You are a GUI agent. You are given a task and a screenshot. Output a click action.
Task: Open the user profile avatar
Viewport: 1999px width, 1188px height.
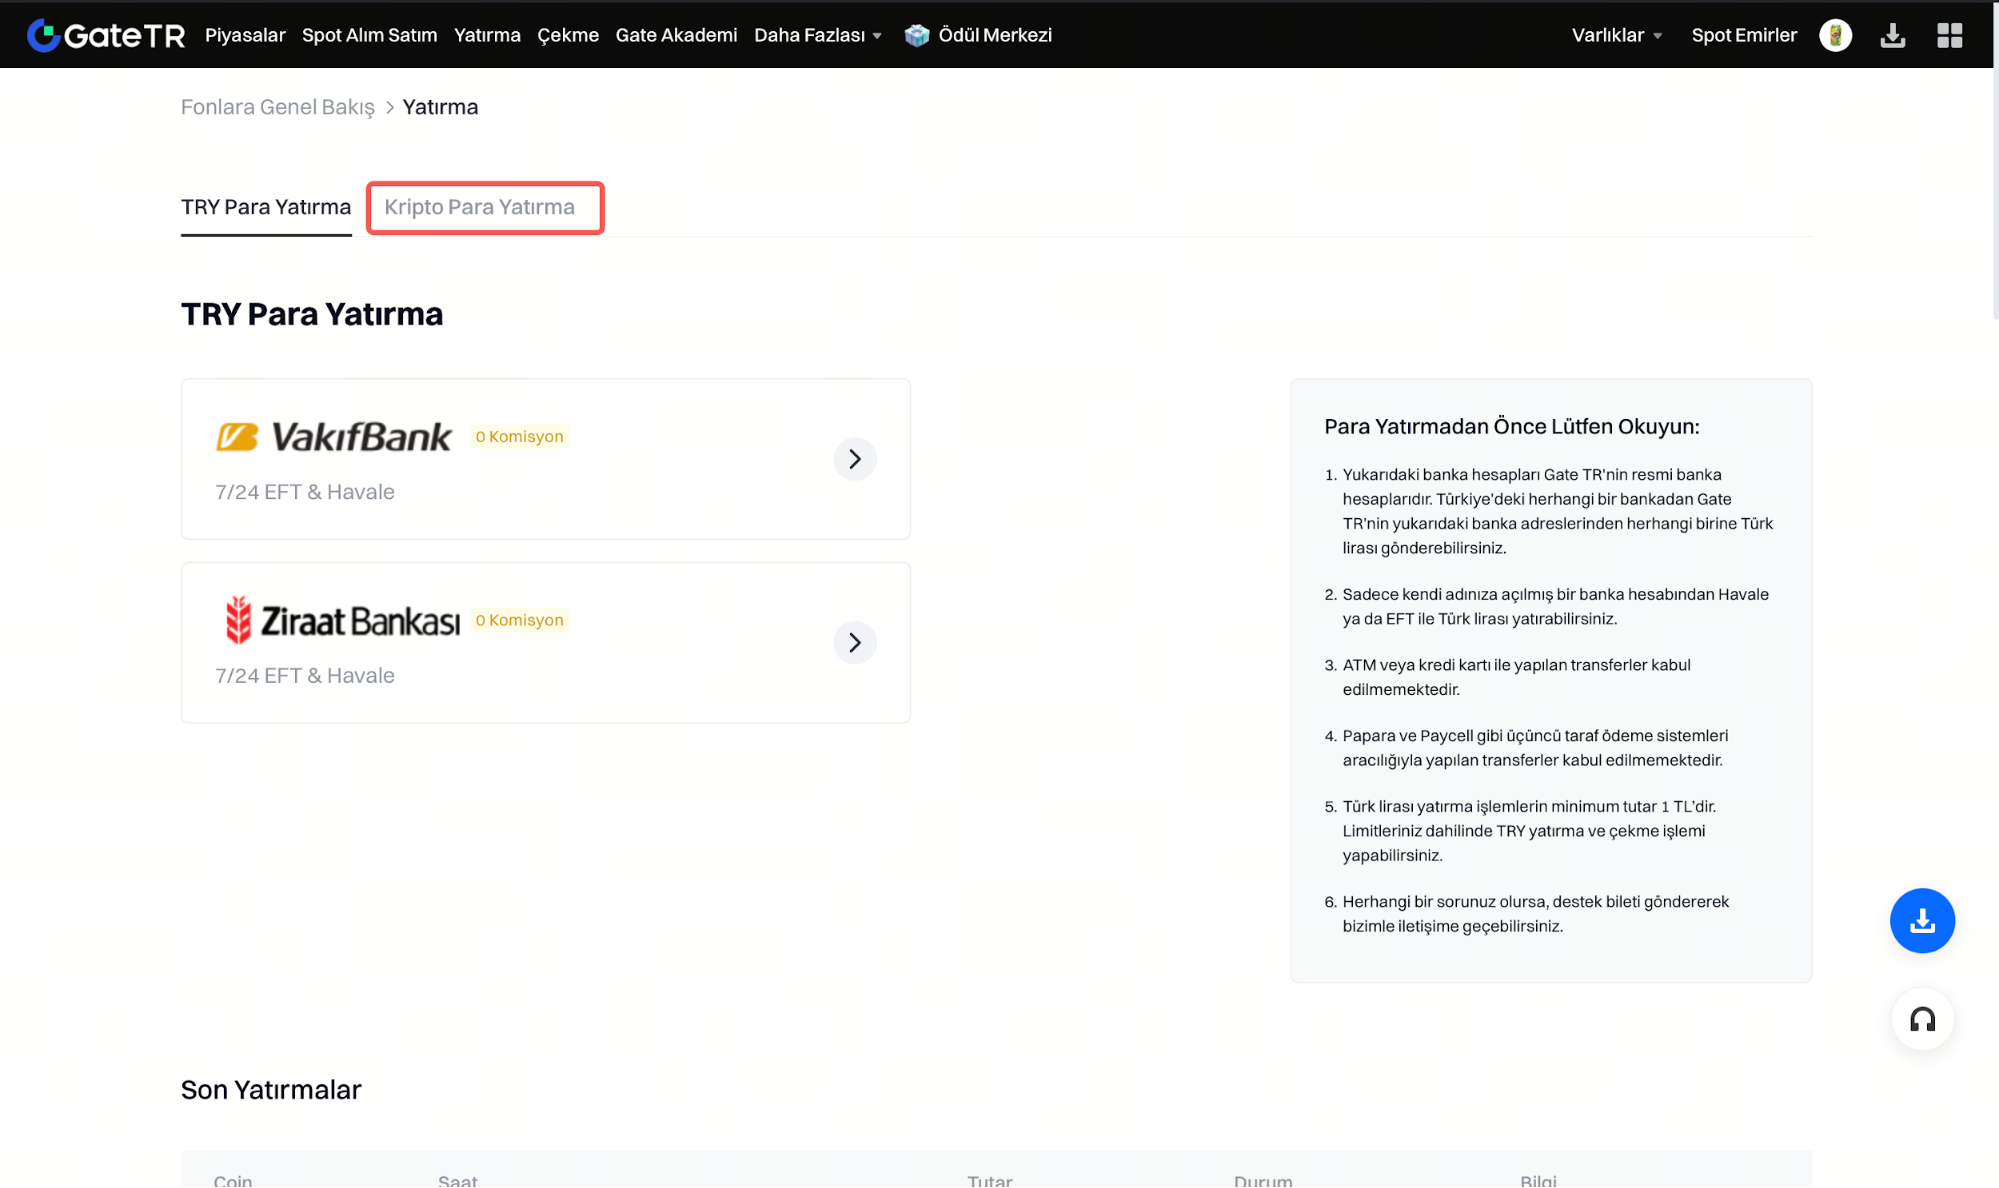click(1835, 35)
